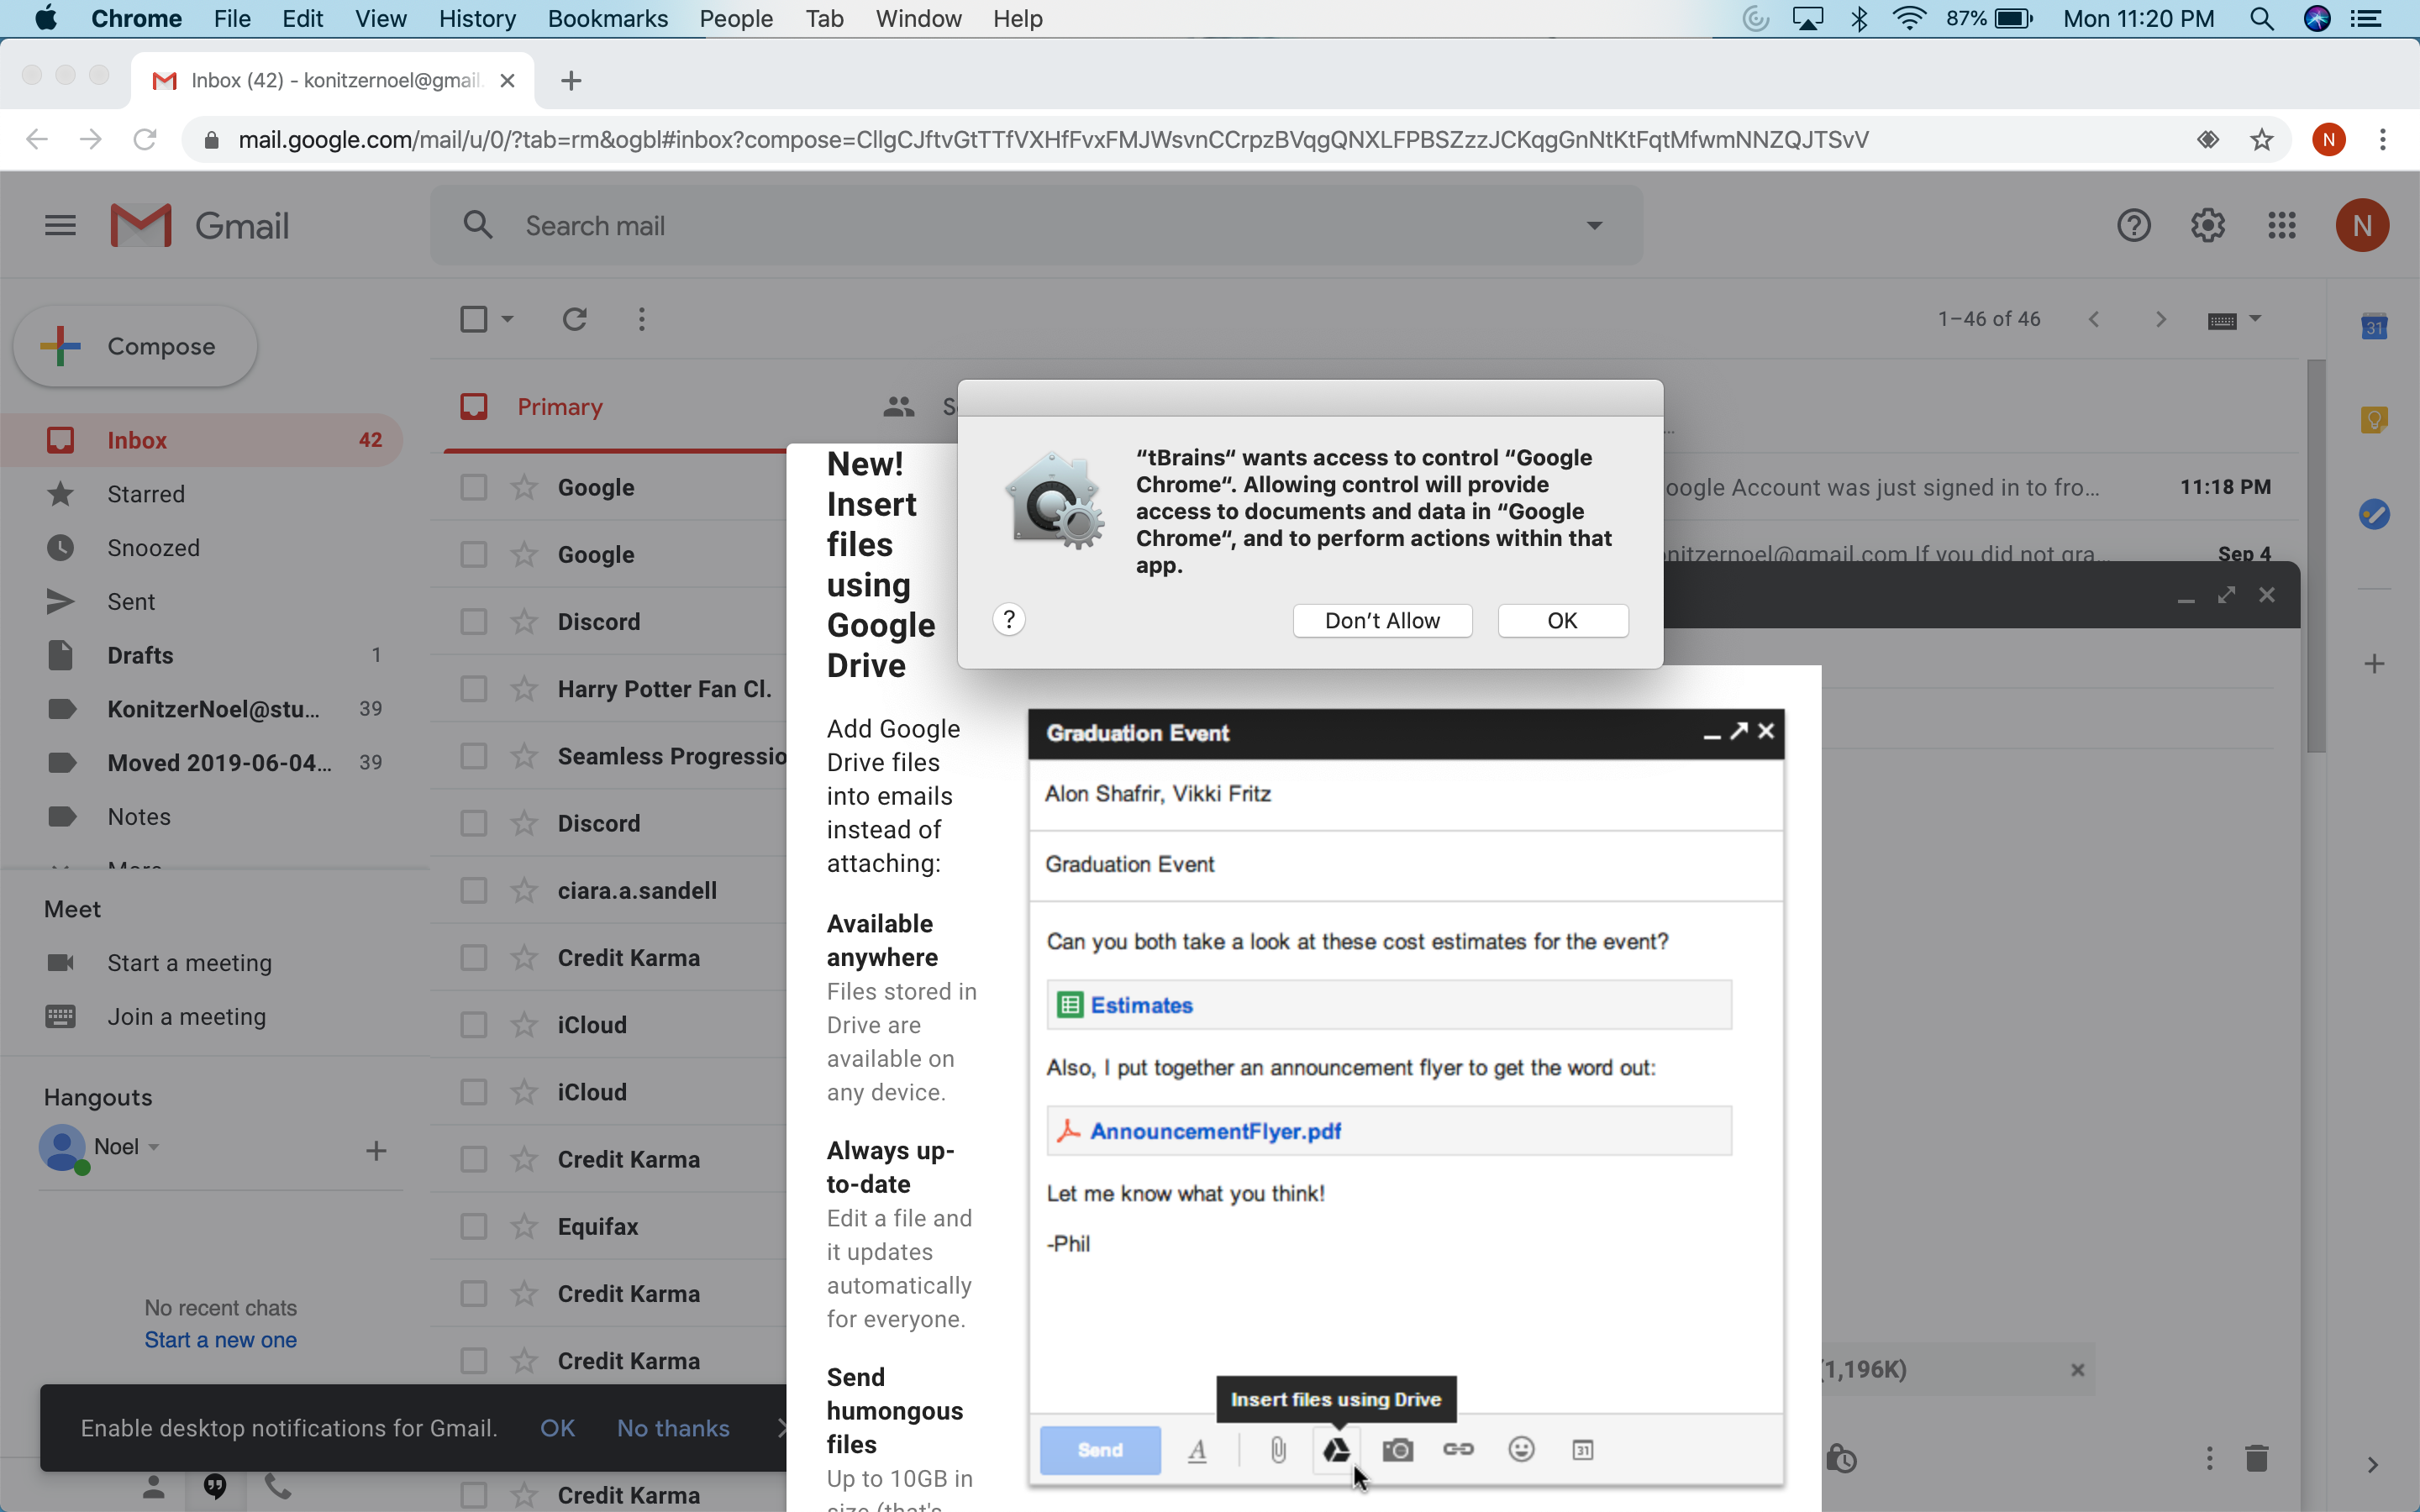2420x1512 pixels.
Task: Open the Bookmarks menu in menu bar
Action: [x=607, y=19]
